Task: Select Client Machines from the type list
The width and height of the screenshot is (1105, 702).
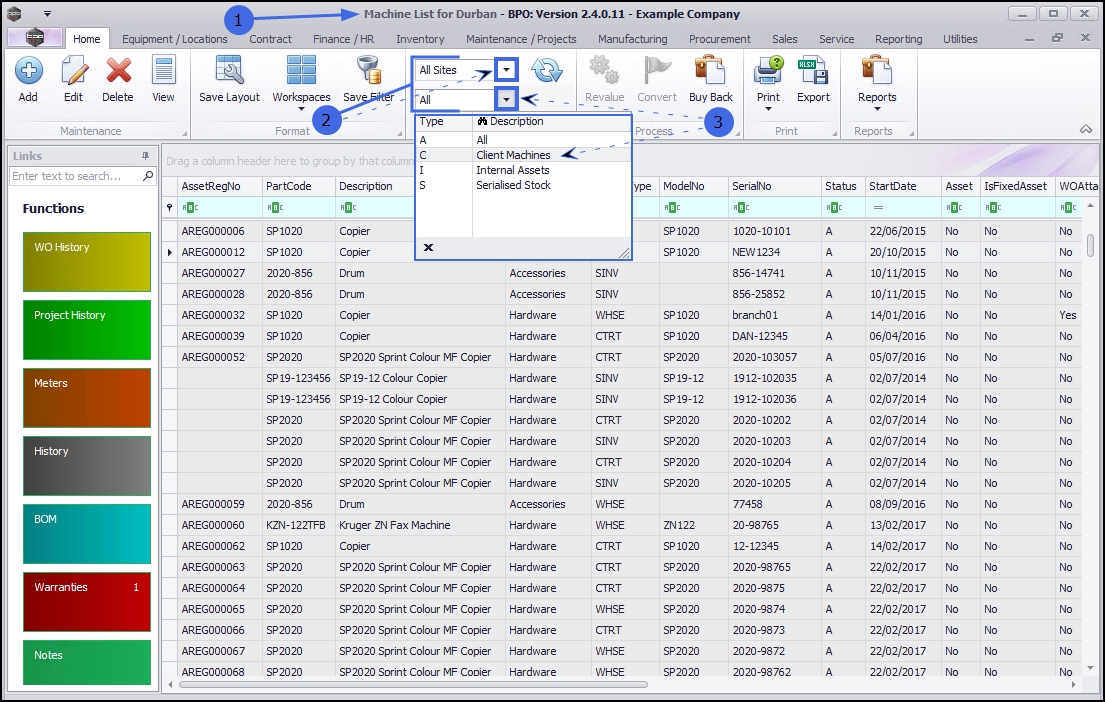Action: [513, 155]
